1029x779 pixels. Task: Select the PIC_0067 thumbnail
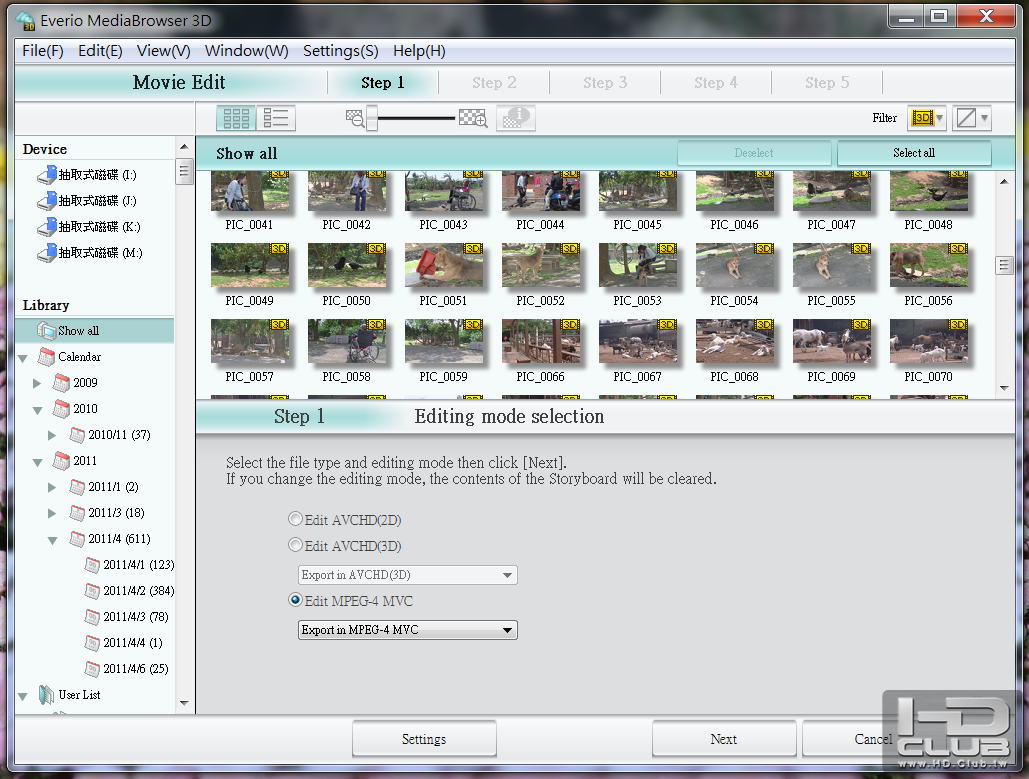coord(638,341)
